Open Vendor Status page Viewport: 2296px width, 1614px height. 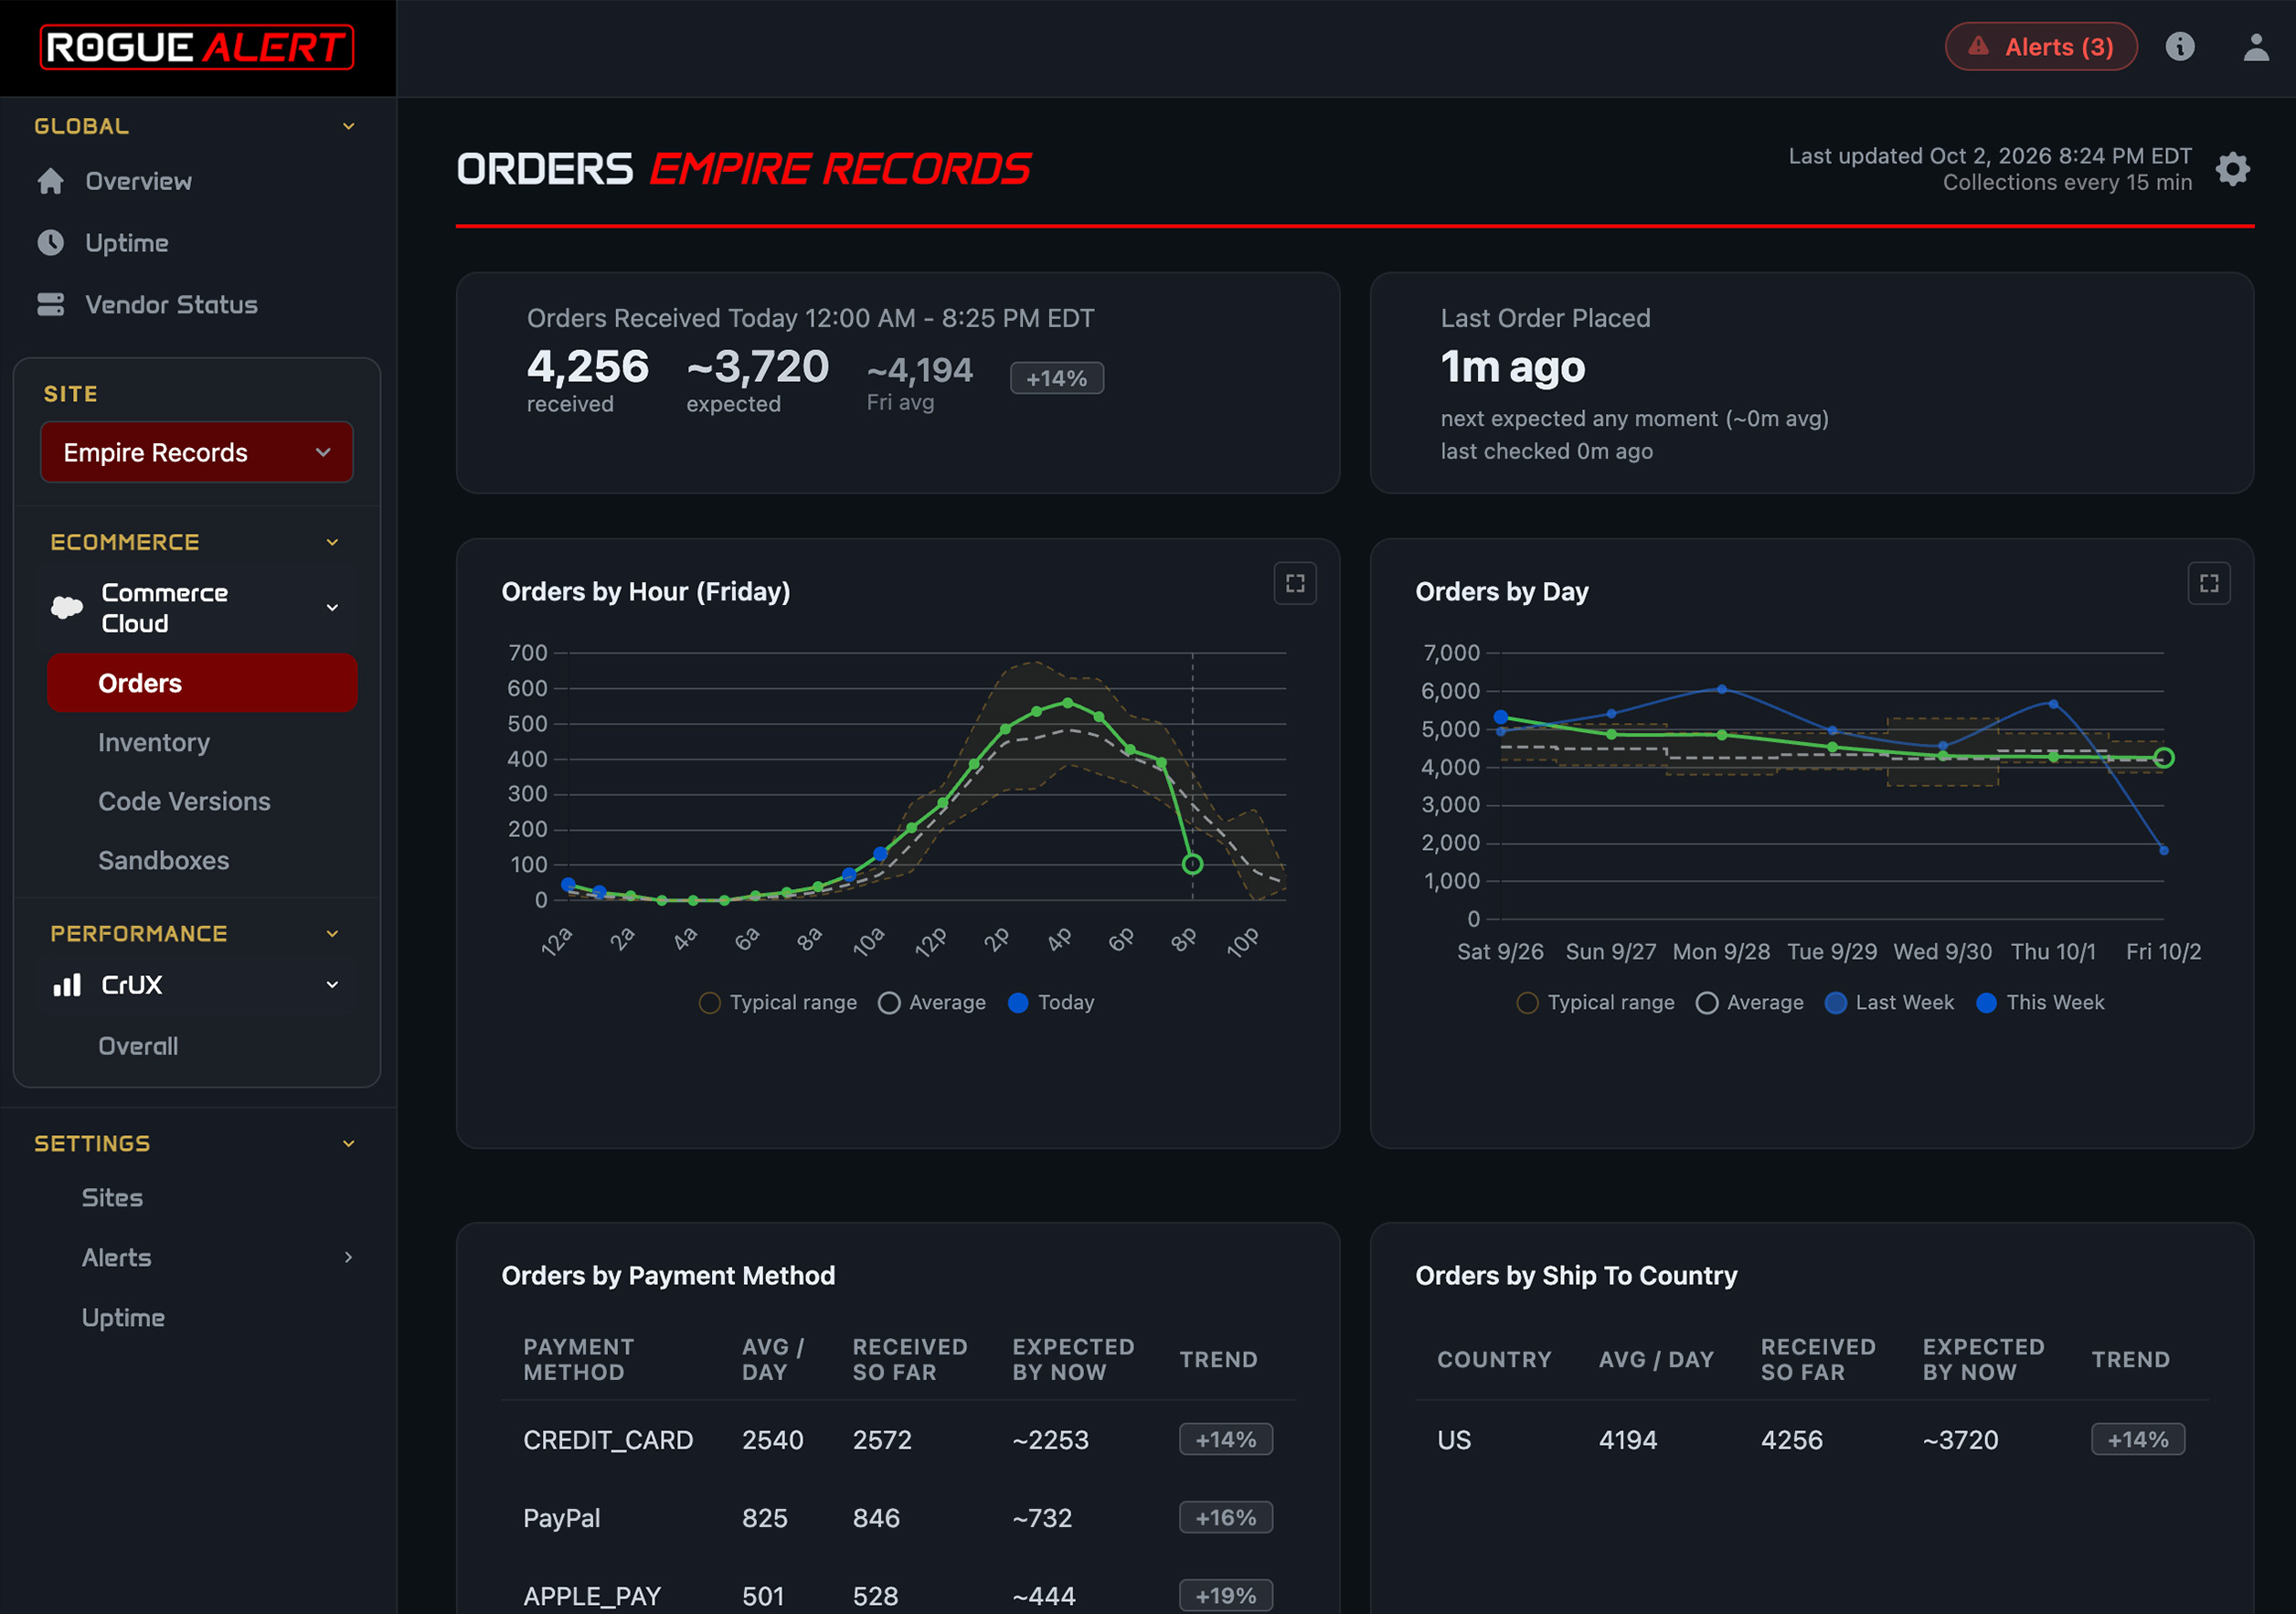coord(171,304)
